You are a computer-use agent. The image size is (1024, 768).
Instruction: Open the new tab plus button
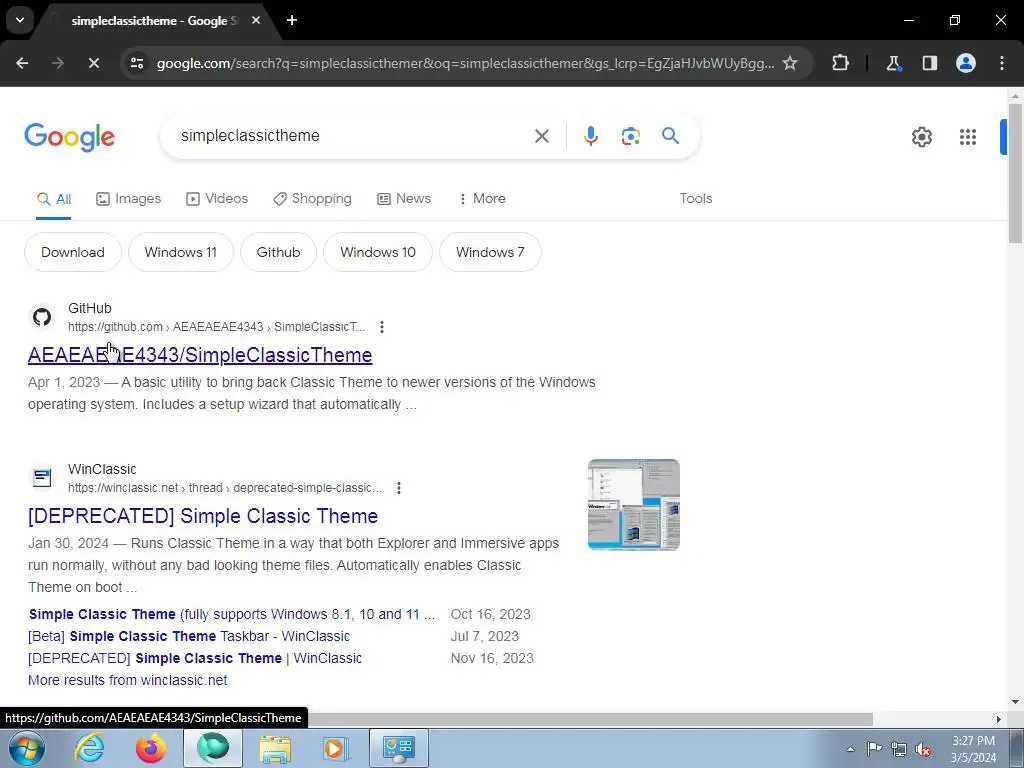292,21
